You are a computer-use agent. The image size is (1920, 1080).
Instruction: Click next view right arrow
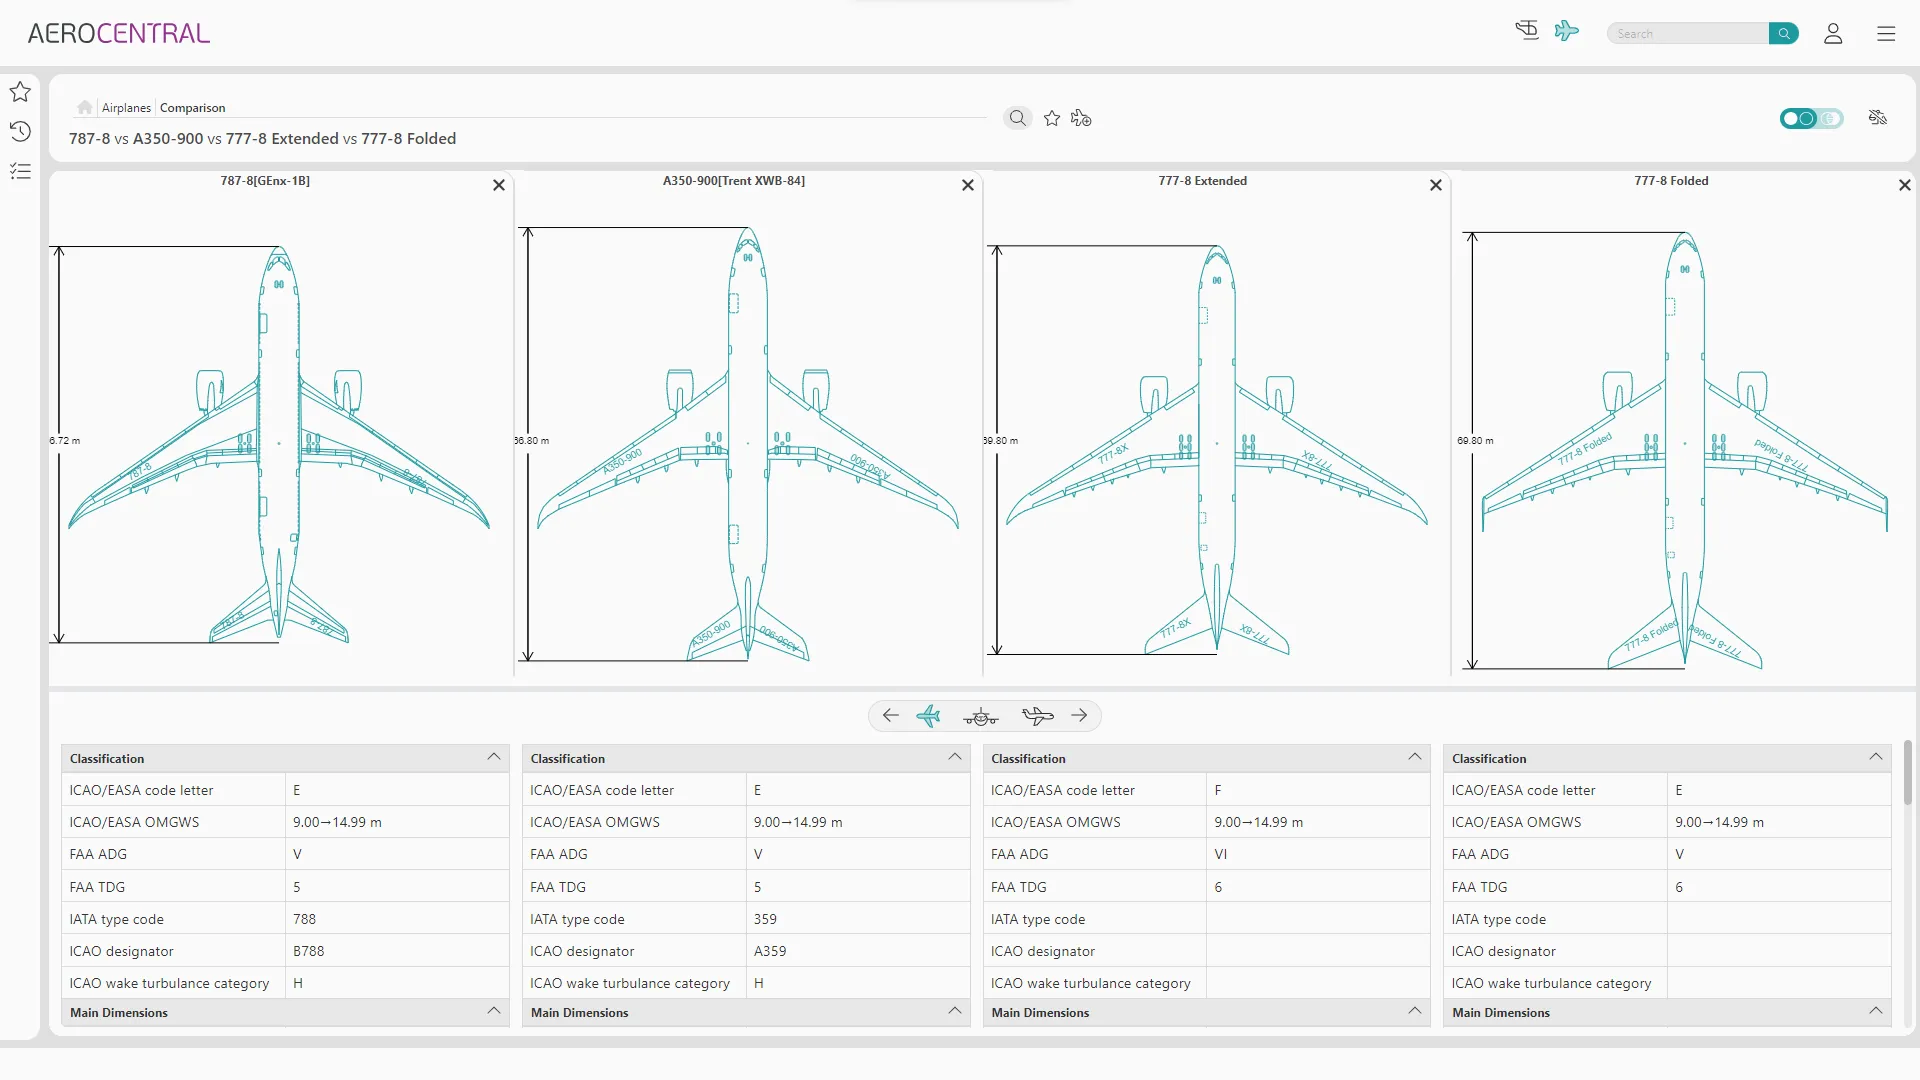[1079, 716]
